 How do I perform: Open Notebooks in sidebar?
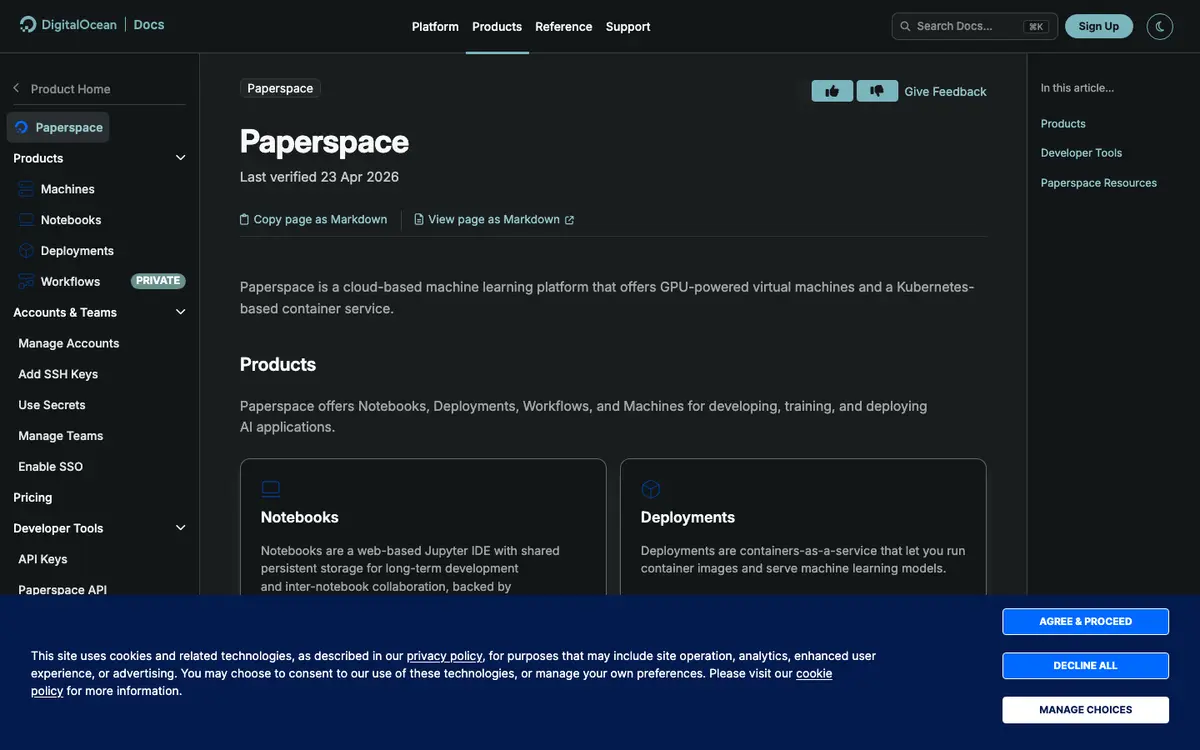[x=71, y=220]
